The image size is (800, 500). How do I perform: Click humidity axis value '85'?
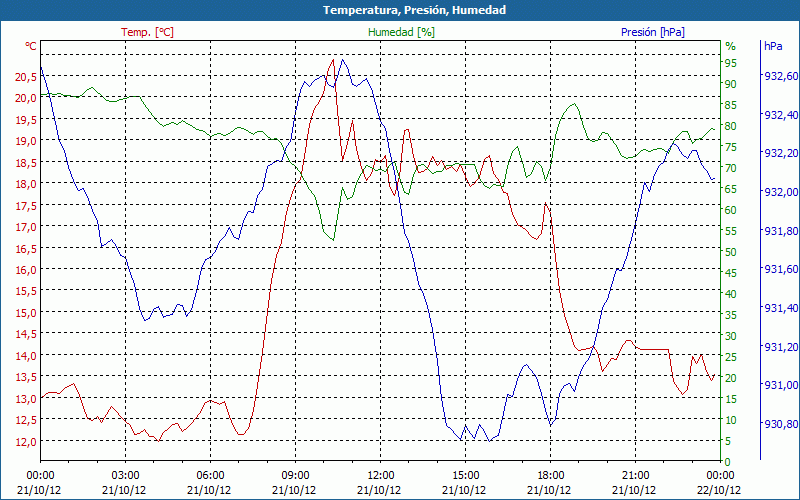coord(730,105)
